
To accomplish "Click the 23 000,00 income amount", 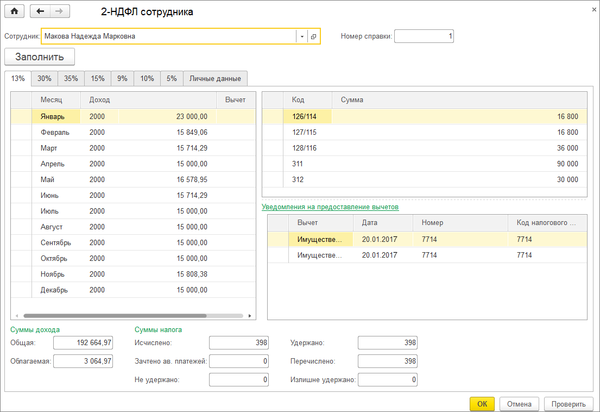I will point(192,116).
